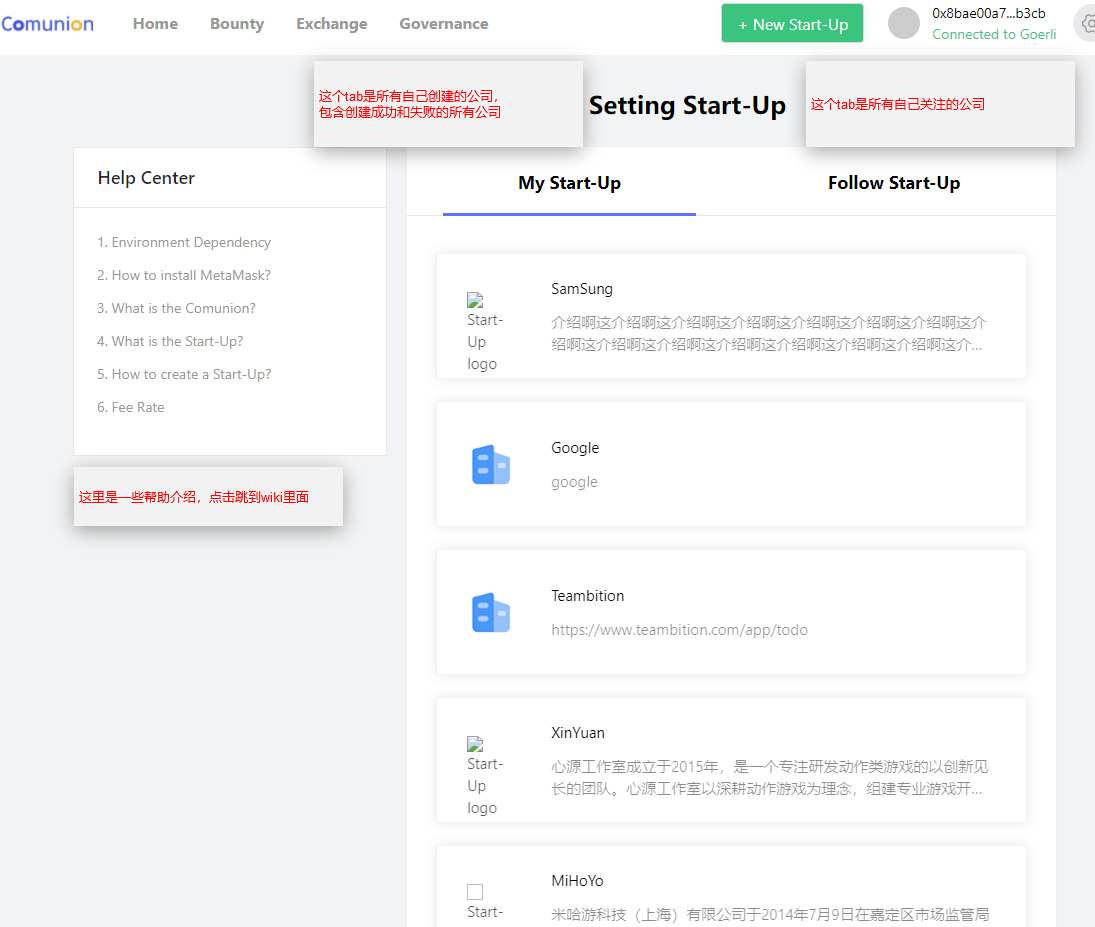Open the Bounty menu item

tap(237, 24)
